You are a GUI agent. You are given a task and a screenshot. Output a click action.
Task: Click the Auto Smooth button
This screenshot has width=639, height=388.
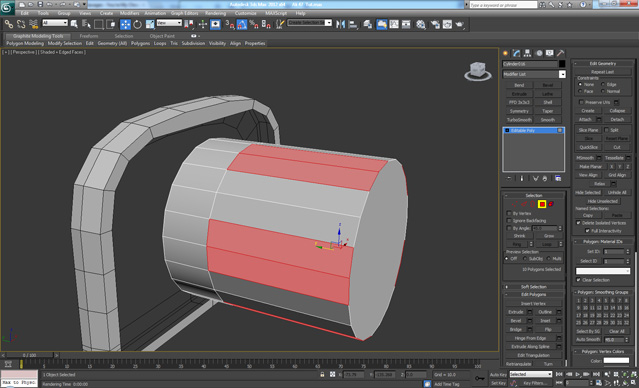point(588,340)
